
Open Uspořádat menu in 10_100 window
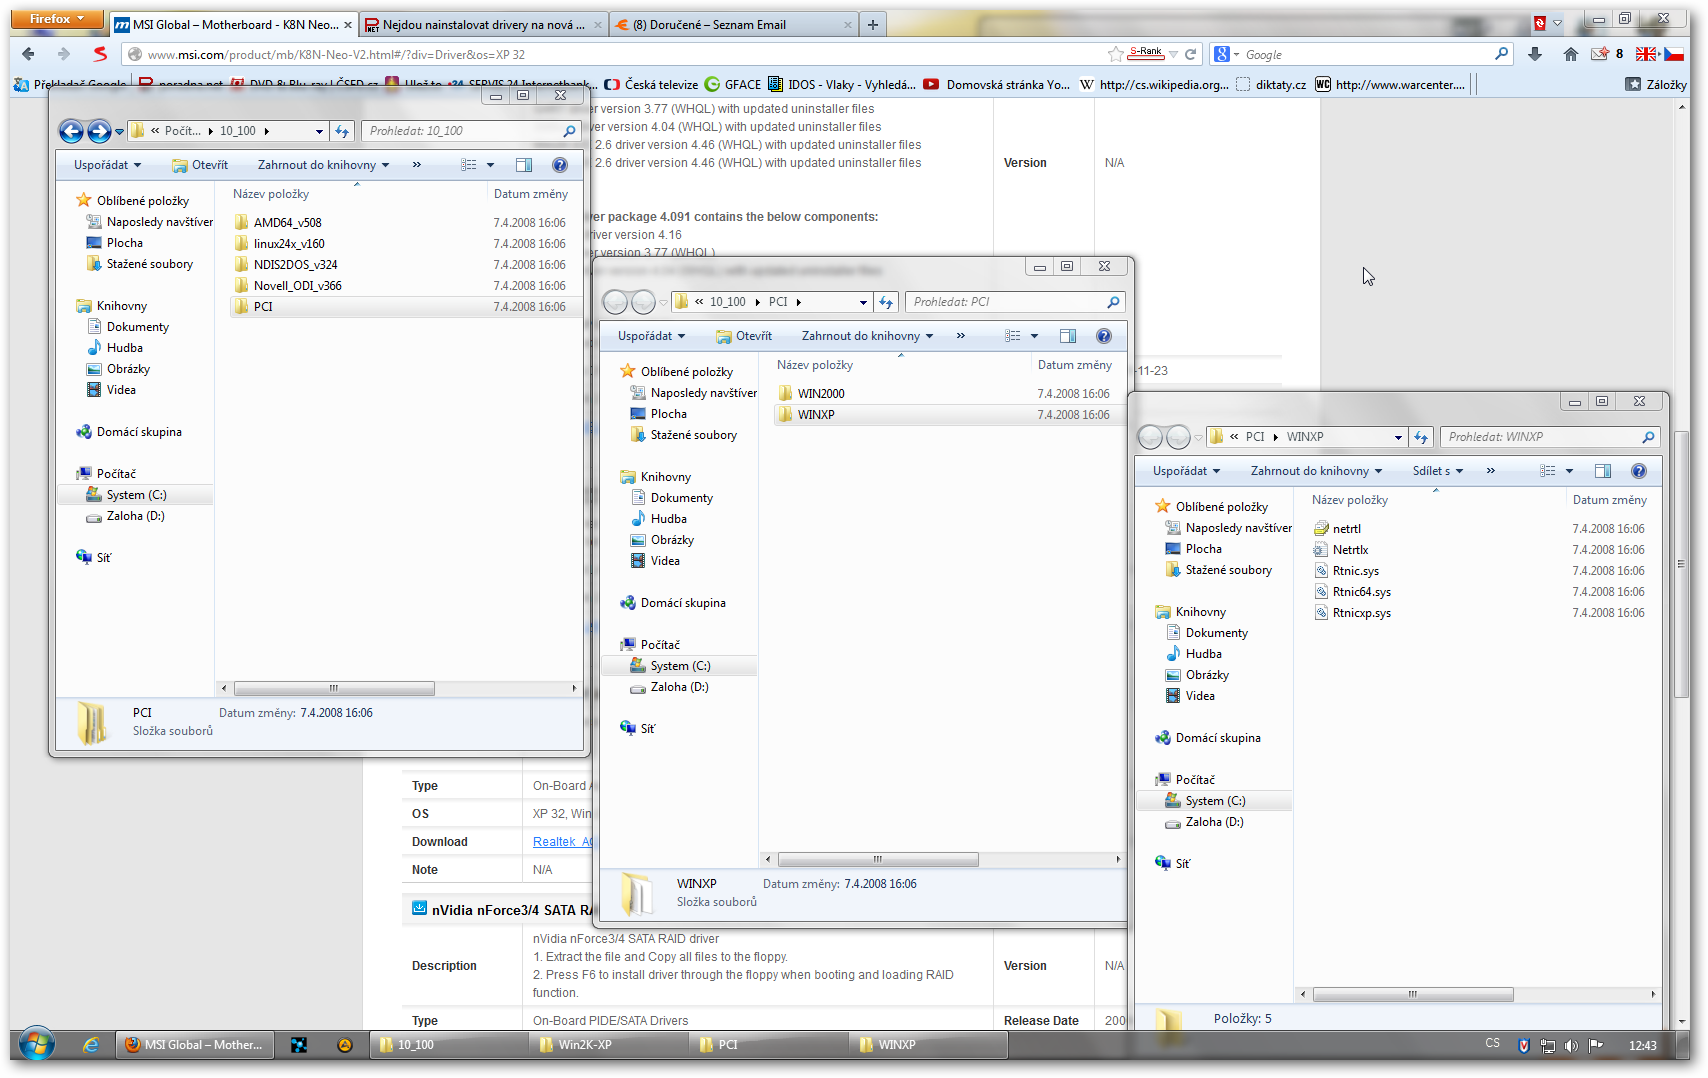click(x=107, y=165)
